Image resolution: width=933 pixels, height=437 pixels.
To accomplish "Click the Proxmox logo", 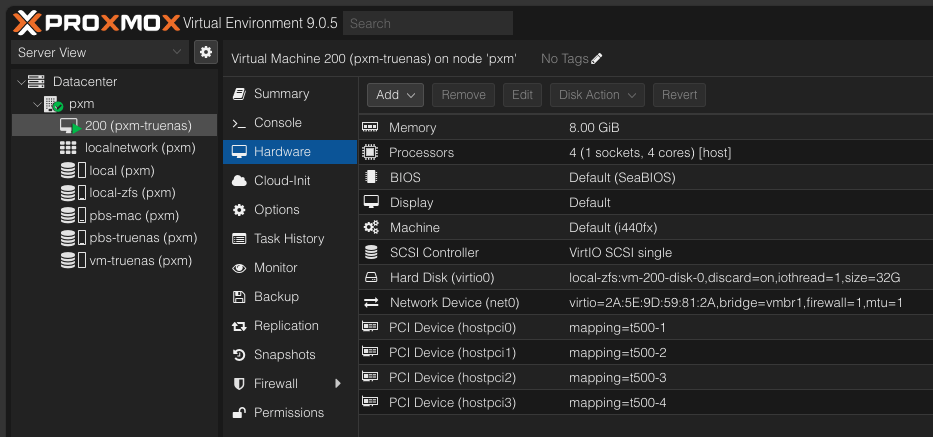I will (96, 23).
